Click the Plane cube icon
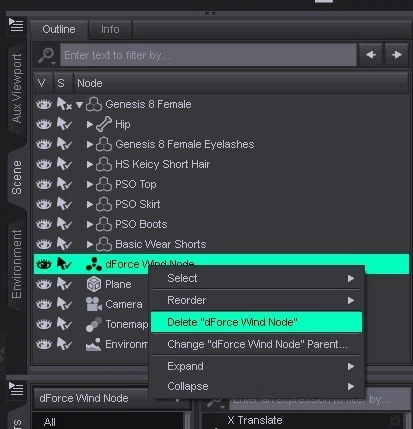413x429 pixels. [x=94, y=284]
